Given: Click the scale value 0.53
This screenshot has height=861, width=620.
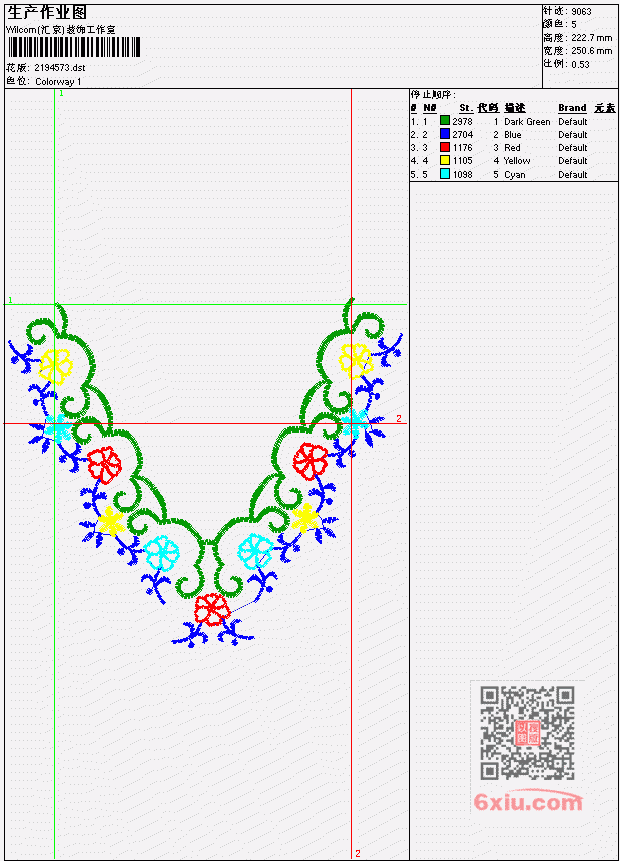Looking at the screenshot, I should [x=580, y=64].
